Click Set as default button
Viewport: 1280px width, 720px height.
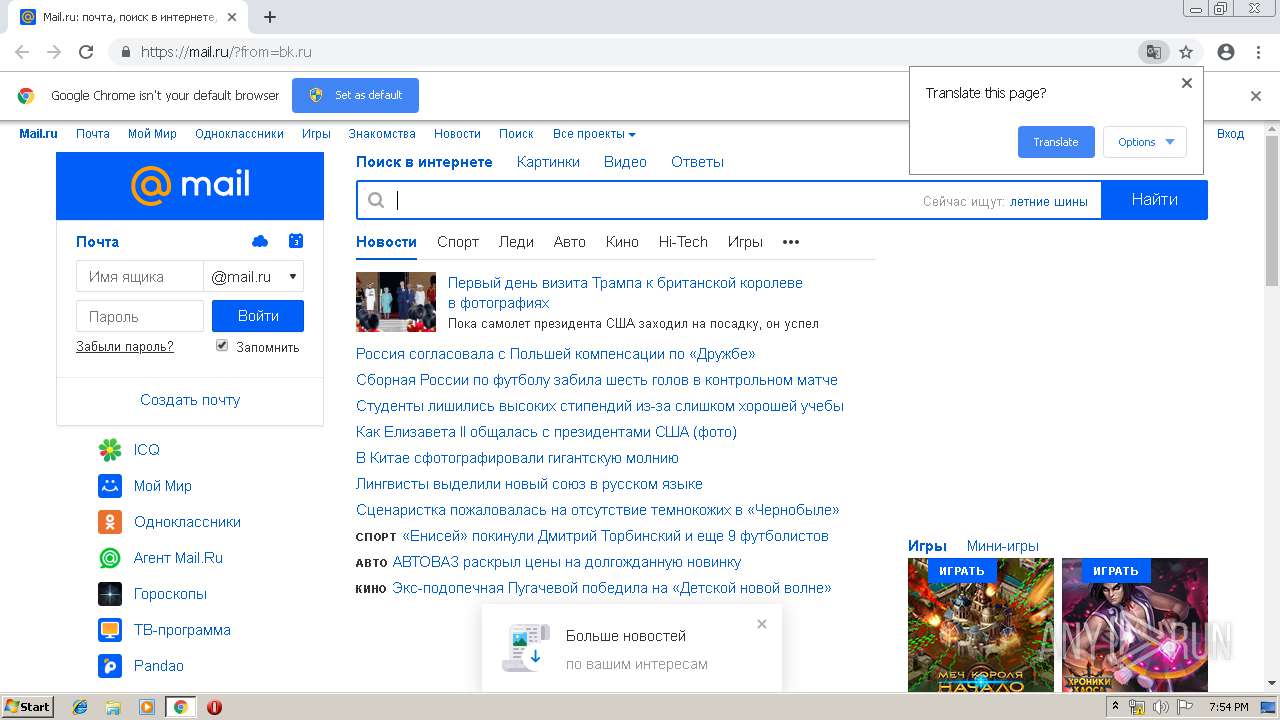pyautogui.click(x=355, y=96)
